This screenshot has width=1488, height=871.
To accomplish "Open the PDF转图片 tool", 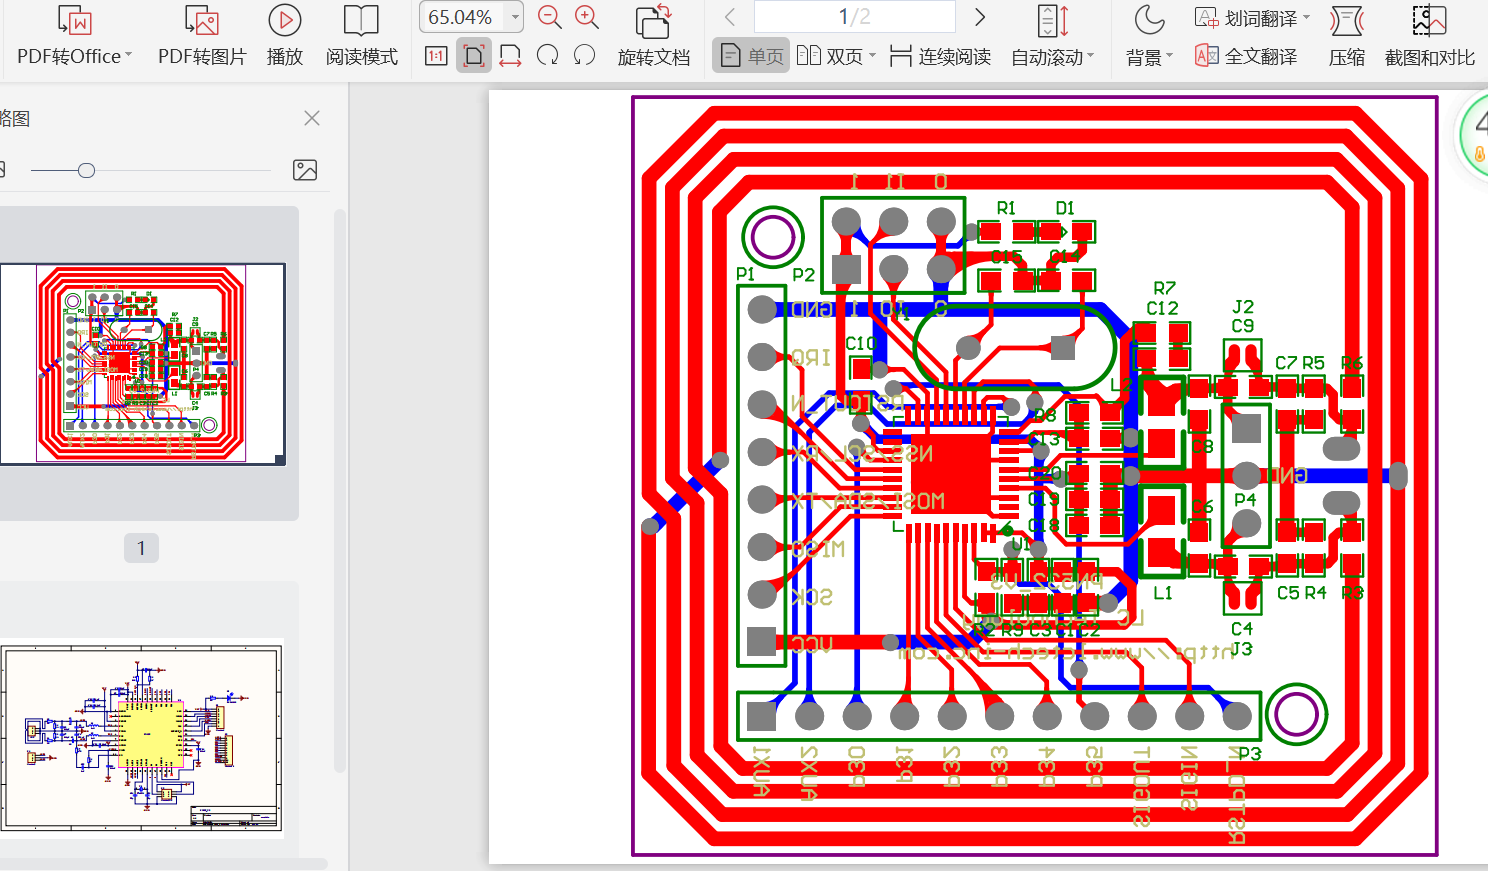I will pos(202,36).
